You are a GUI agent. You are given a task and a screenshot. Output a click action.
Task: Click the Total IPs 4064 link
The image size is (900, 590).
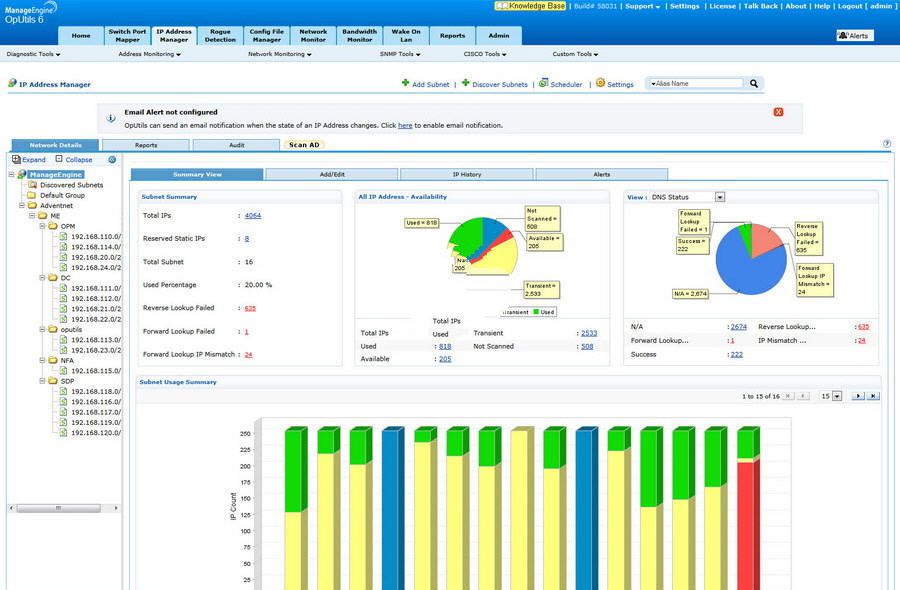coord(253,216)
